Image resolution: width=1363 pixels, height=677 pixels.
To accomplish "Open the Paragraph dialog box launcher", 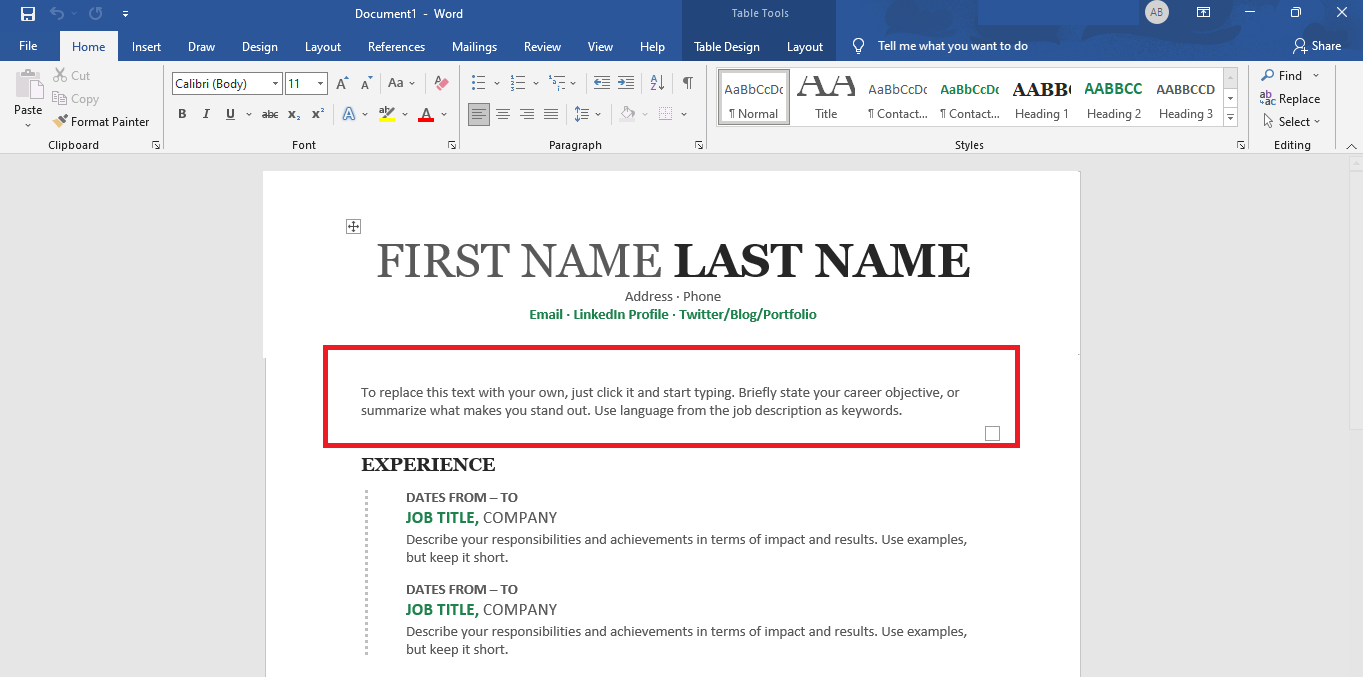I will pos(698,145).
